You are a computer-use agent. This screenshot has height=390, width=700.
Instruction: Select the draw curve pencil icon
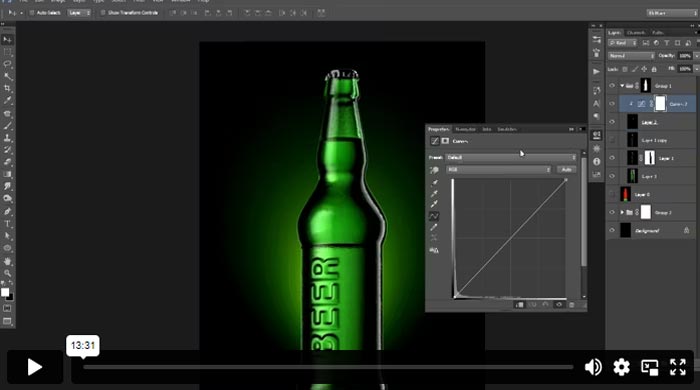[434, 228]
